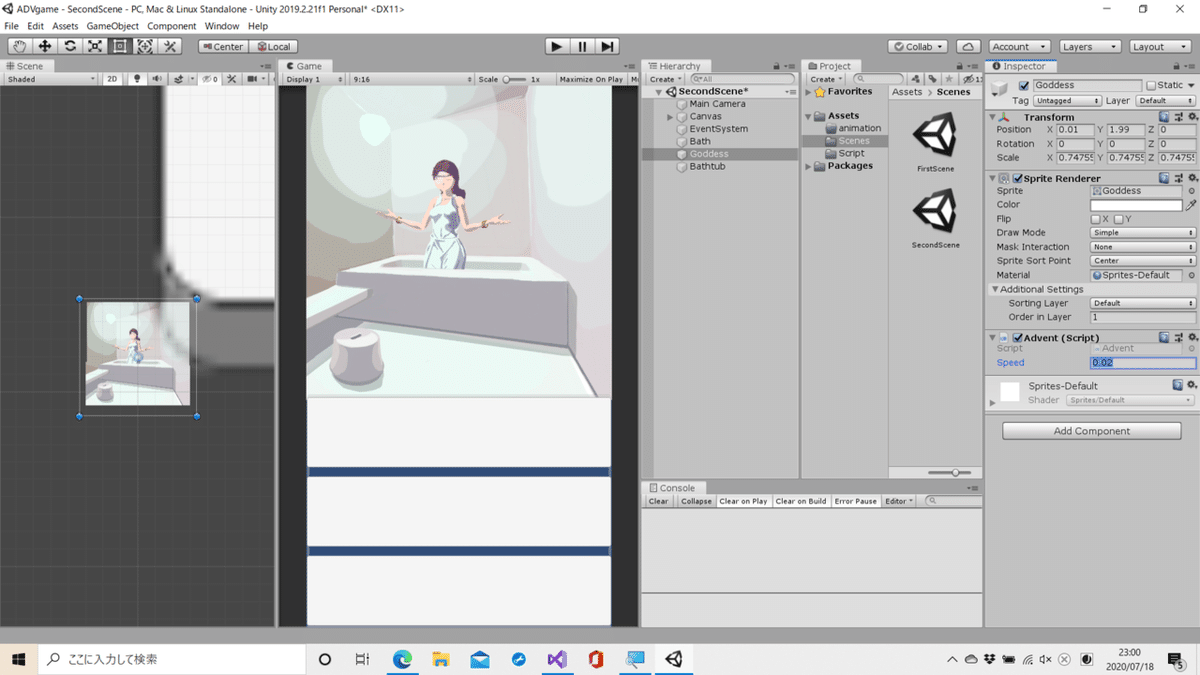The height and width of the screenshot is (675, 1200).
Task: Toggle Scene lighting bulb icon
Action: (x=138, y=79)
